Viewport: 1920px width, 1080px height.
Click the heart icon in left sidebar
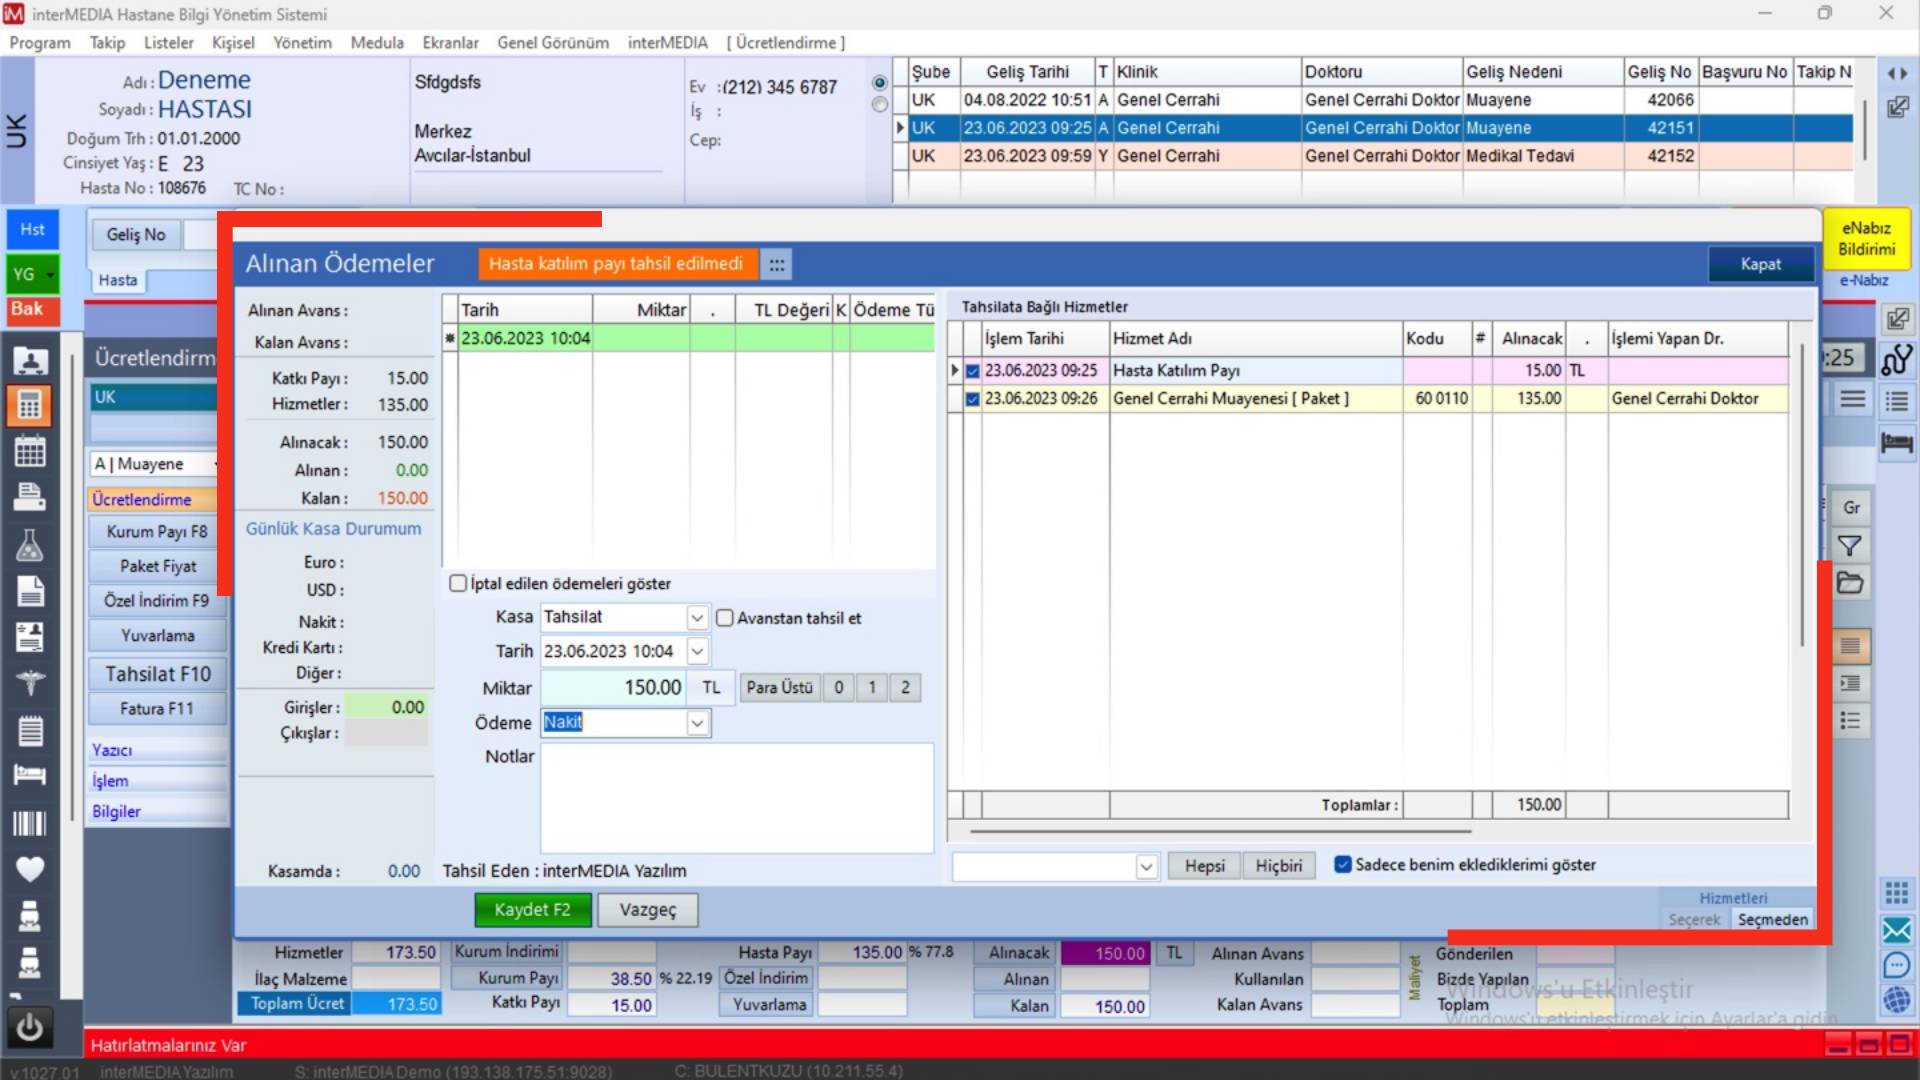tap(29, 869)
